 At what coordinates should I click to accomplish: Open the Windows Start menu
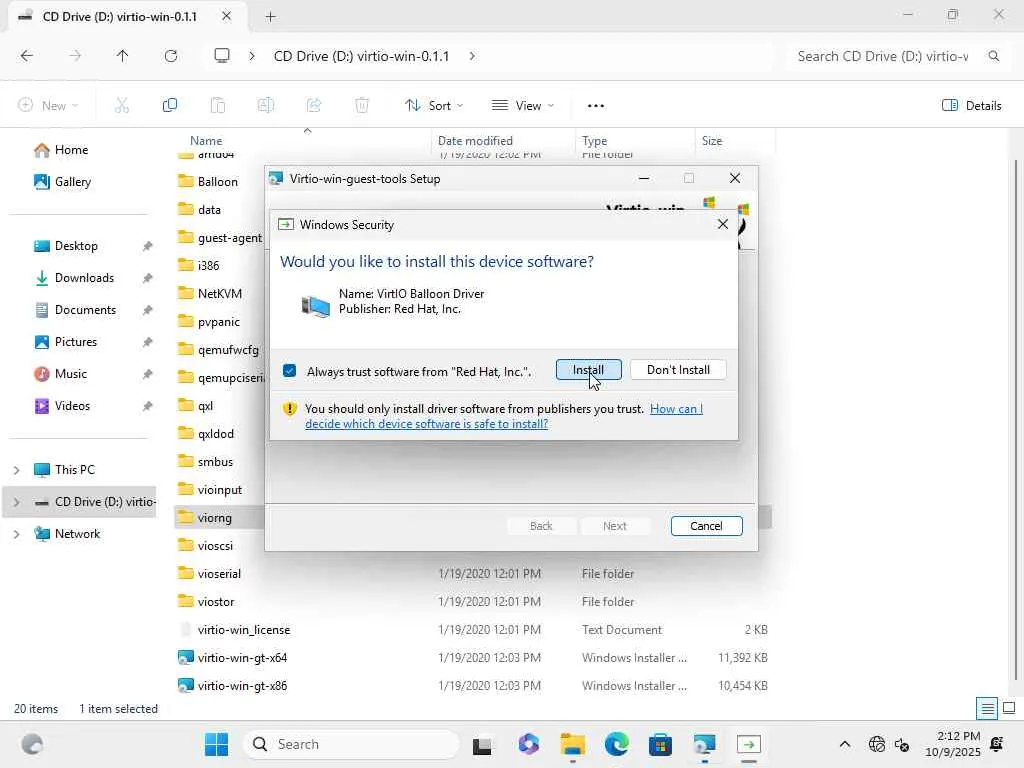coord(216,744)
